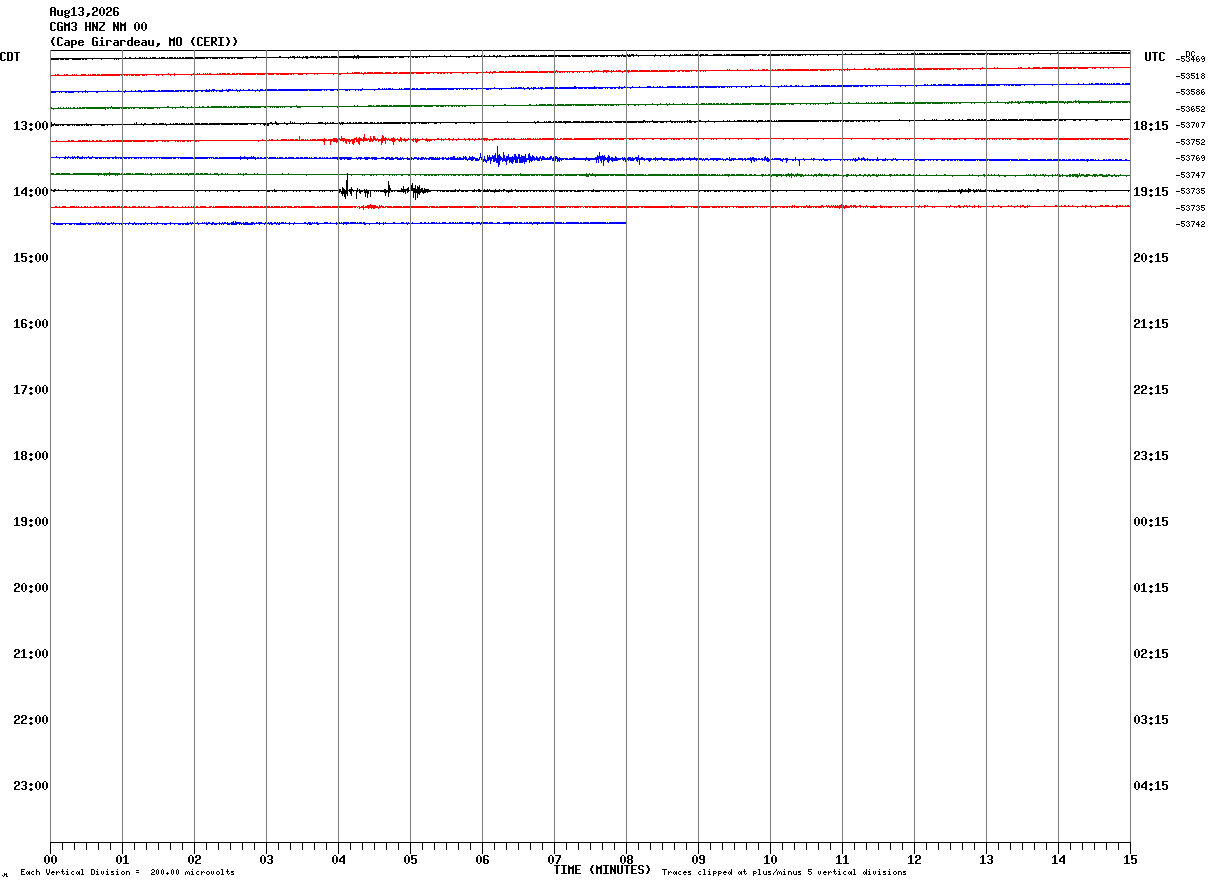
Task: Click the 15 minute axis tick label
Action: coord(1130,860)
